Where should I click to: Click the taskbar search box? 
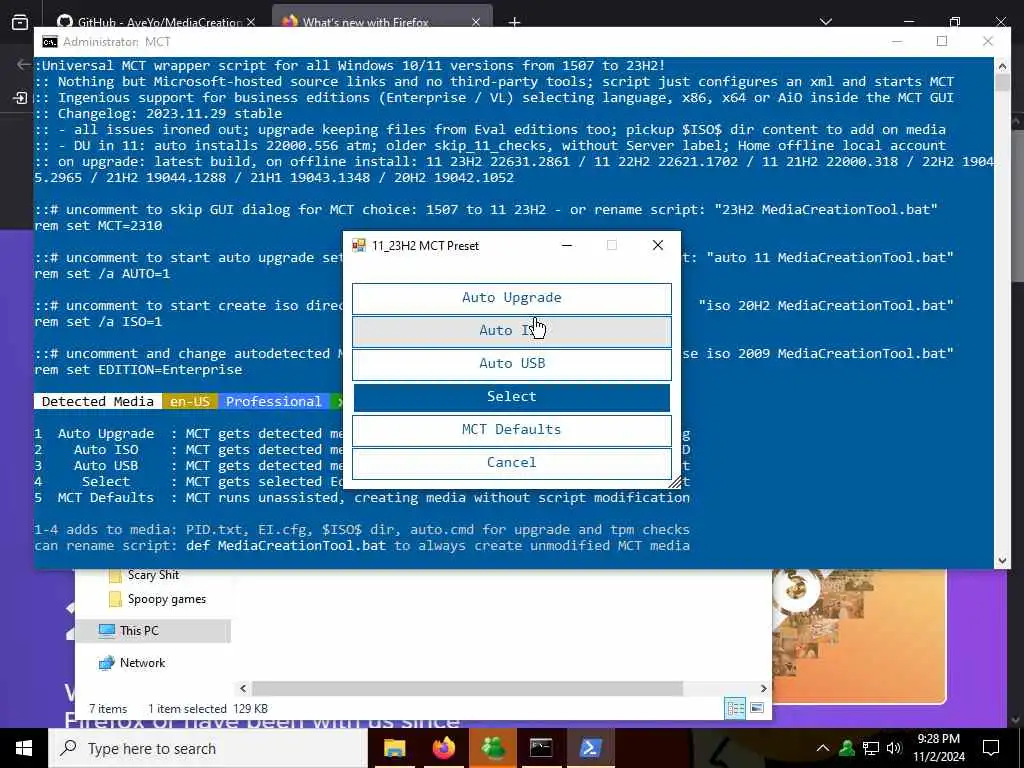click(x=208, y=748)
